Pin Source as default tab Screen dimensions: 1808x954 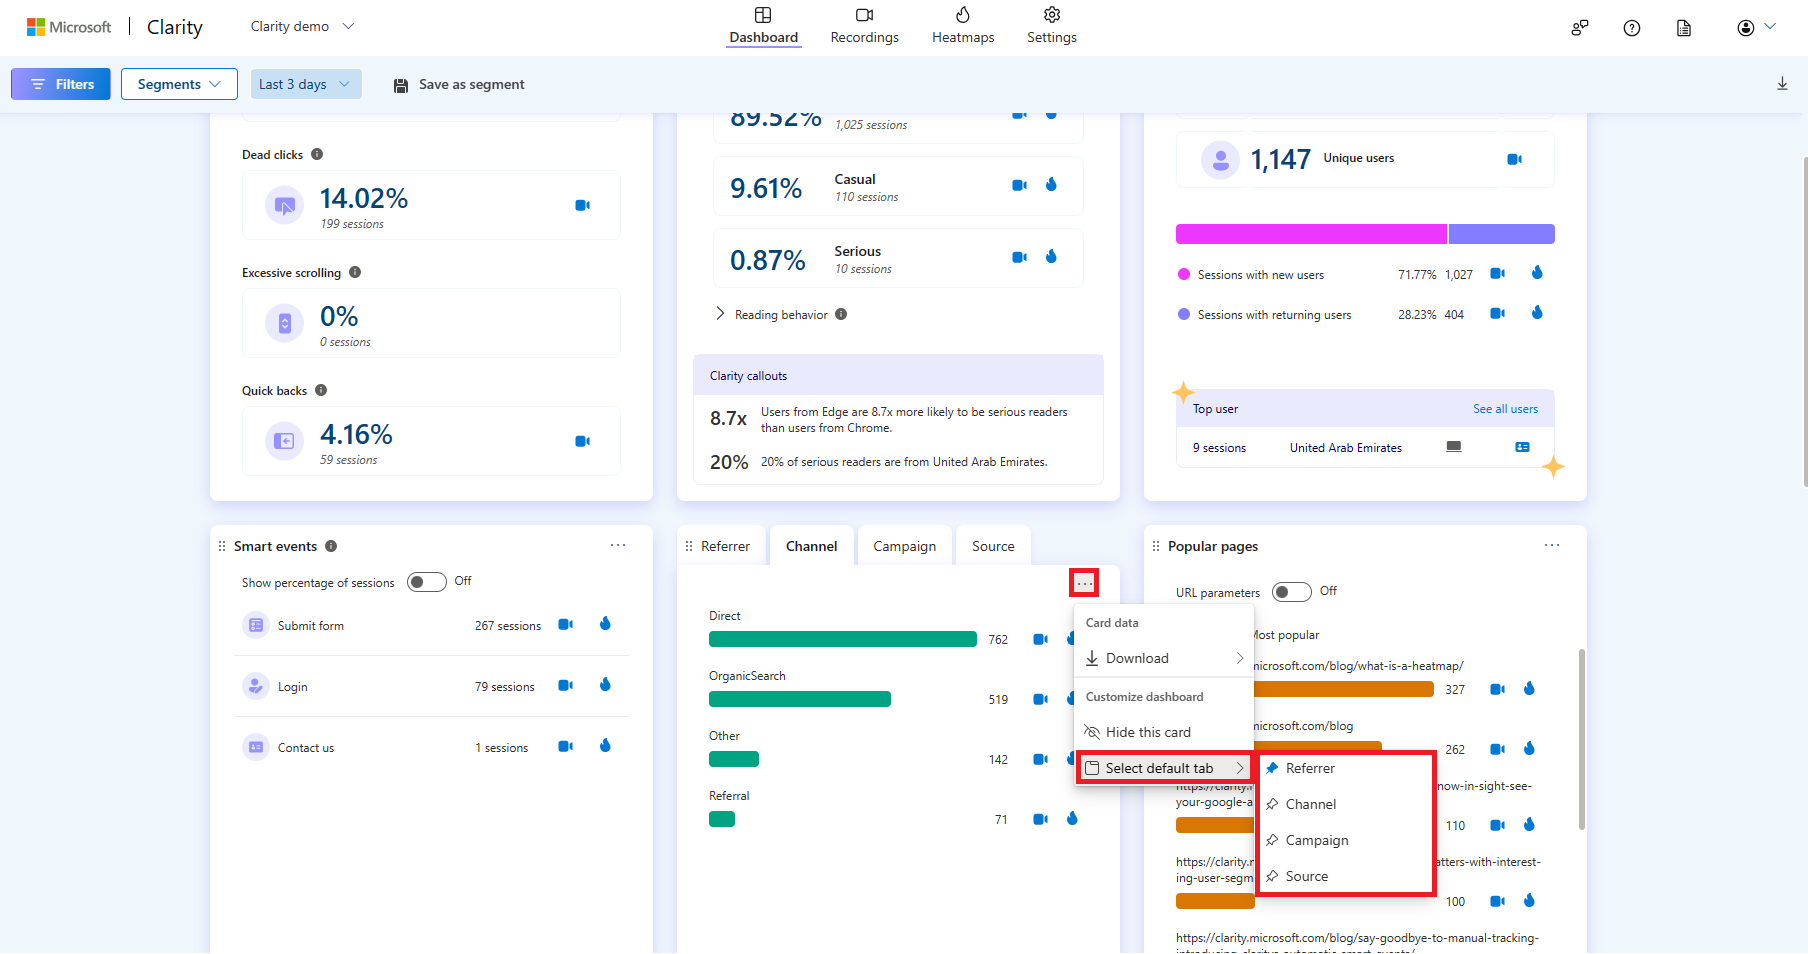(x=1345, y=876)
